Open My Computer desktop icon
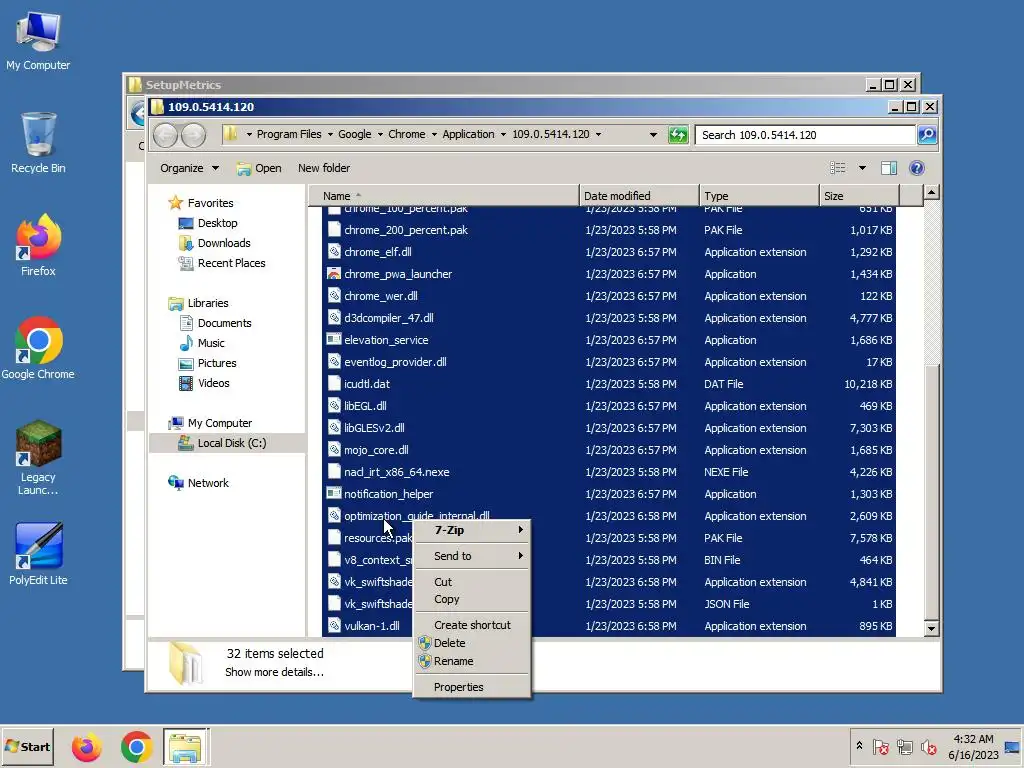This screenshot has width=1024, height=768. tap(38, 40)
